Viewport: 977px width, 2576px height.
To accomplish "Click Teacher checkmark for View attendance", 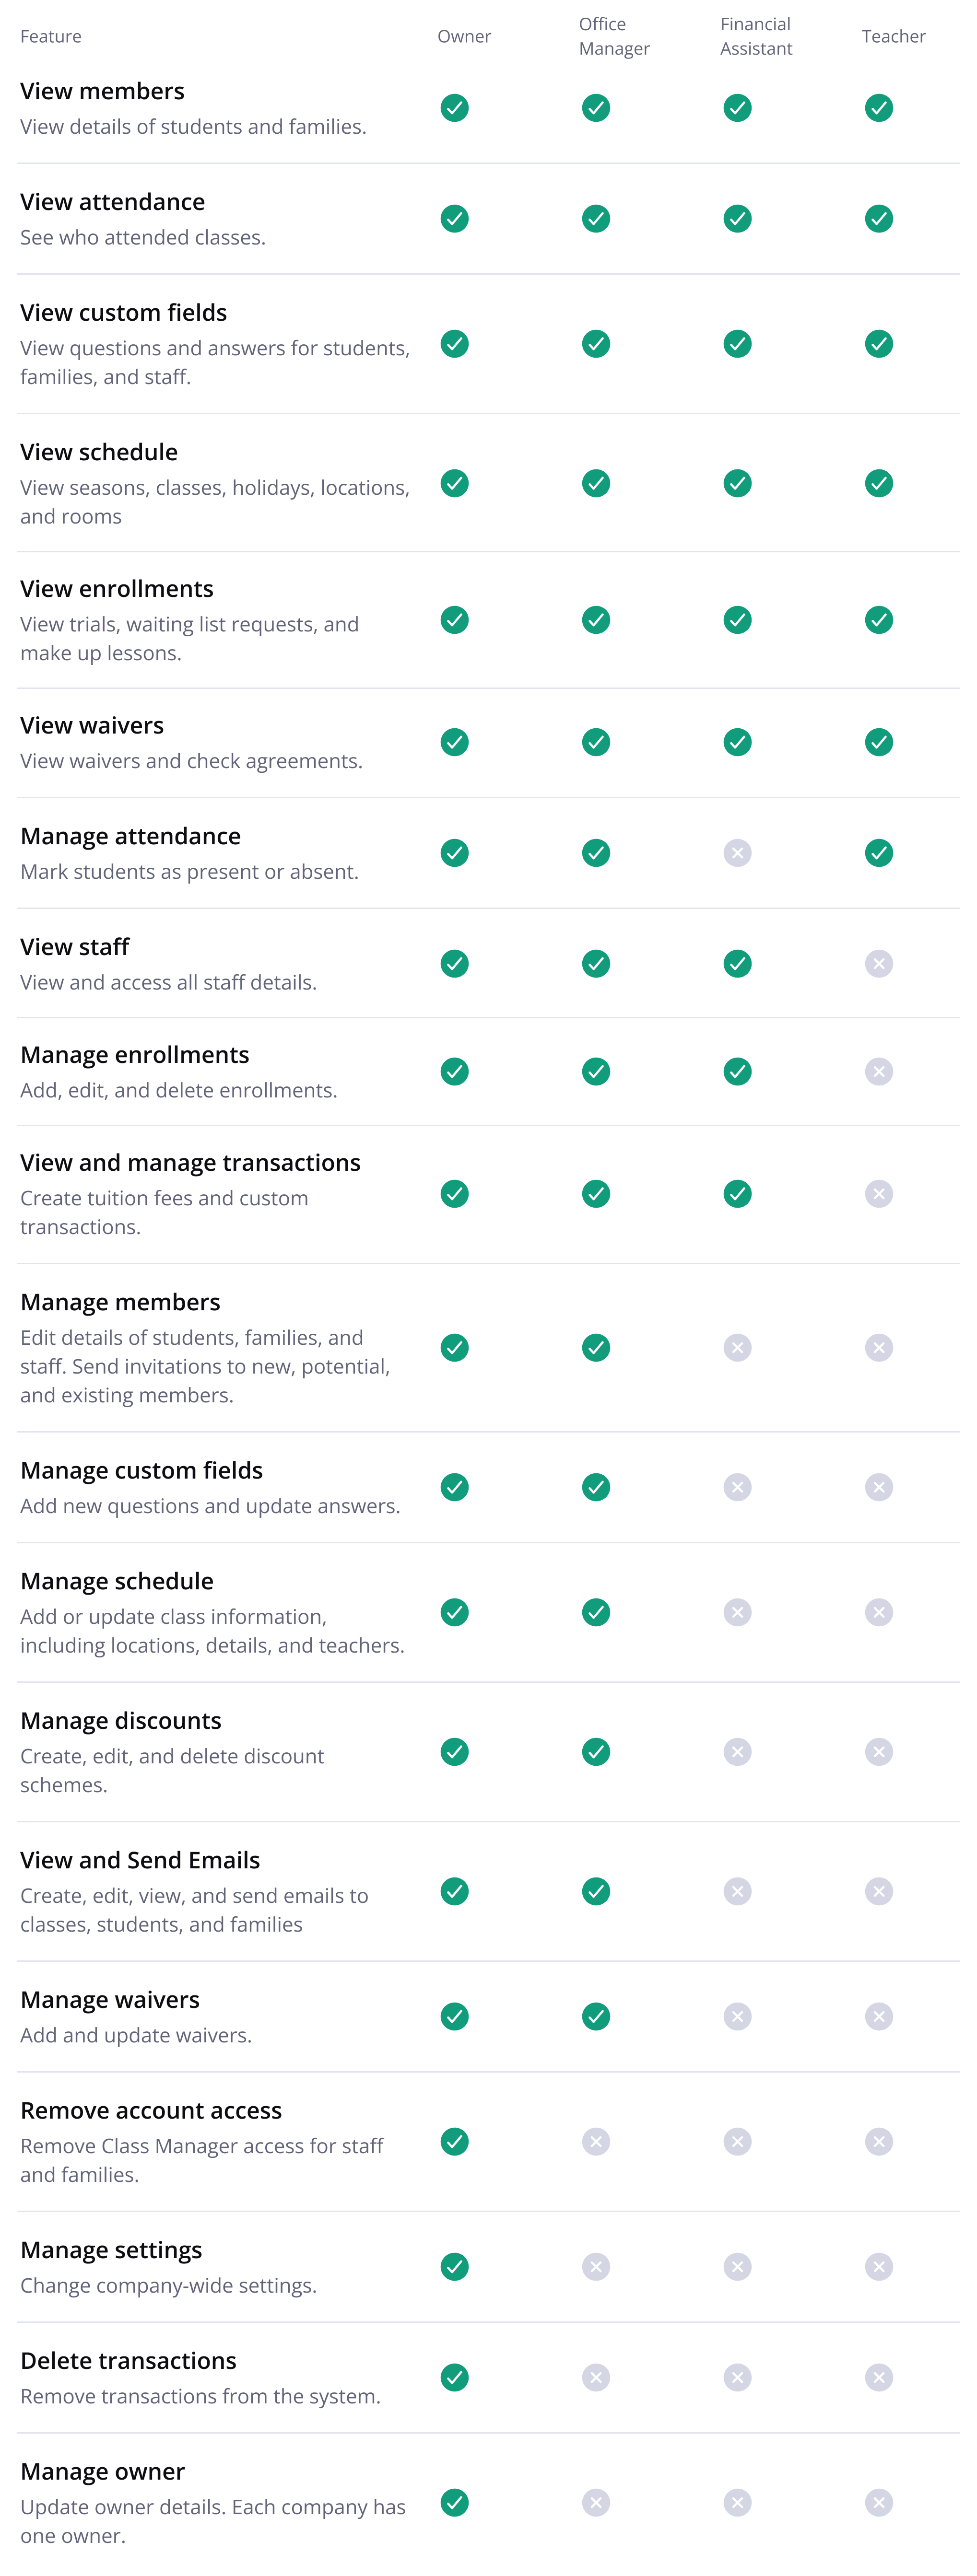I will tap(878, 219).
